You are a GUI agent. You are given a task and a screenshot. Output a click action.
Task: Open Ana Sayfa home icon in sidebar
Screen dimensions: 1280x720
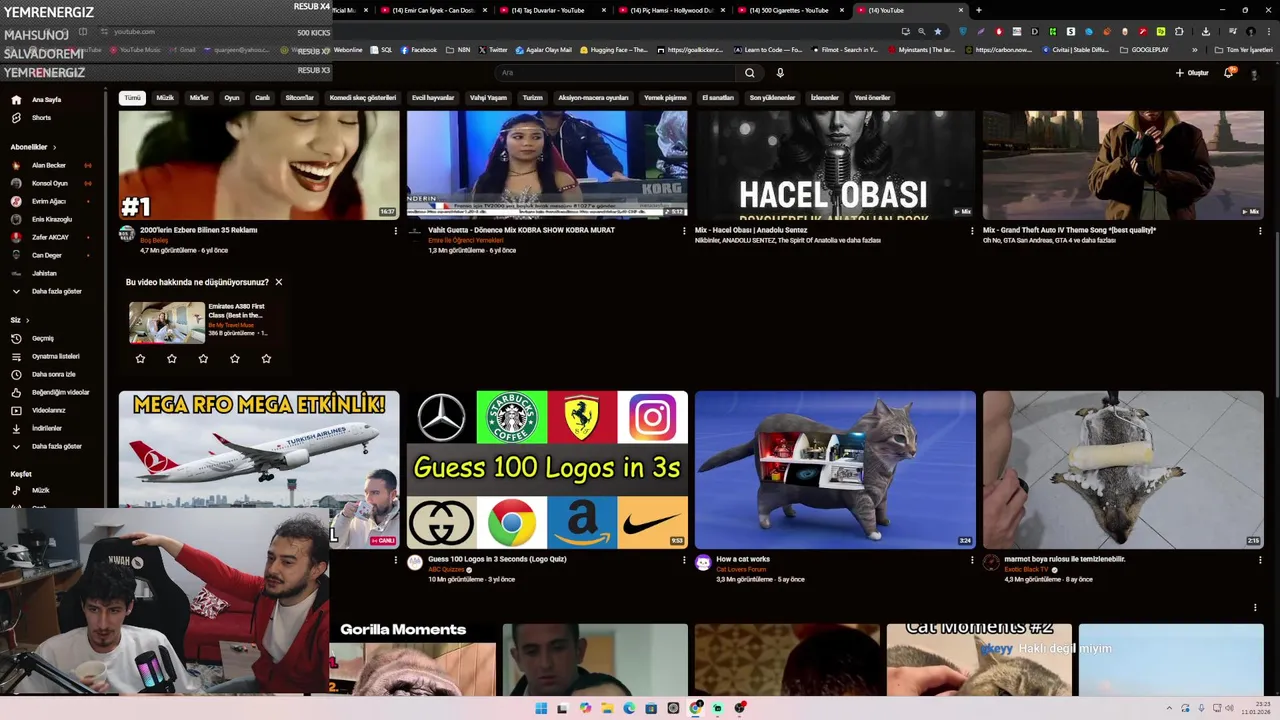16,100
